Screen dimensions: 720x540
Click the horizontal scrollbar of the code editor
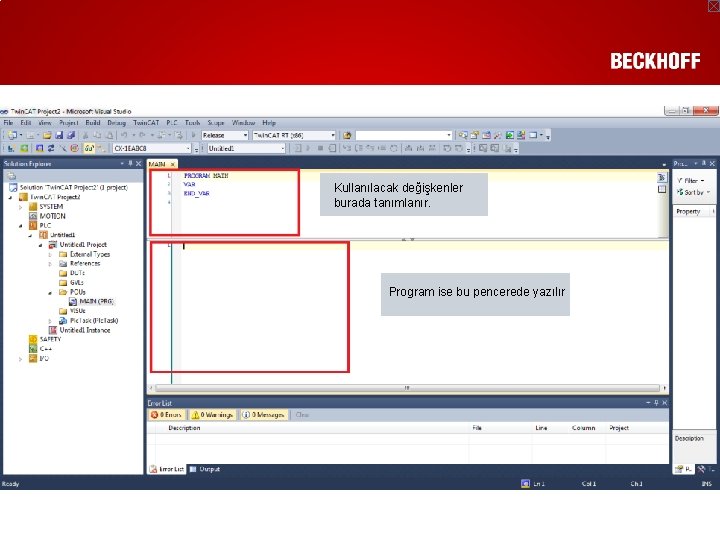(x=407, y=388)
